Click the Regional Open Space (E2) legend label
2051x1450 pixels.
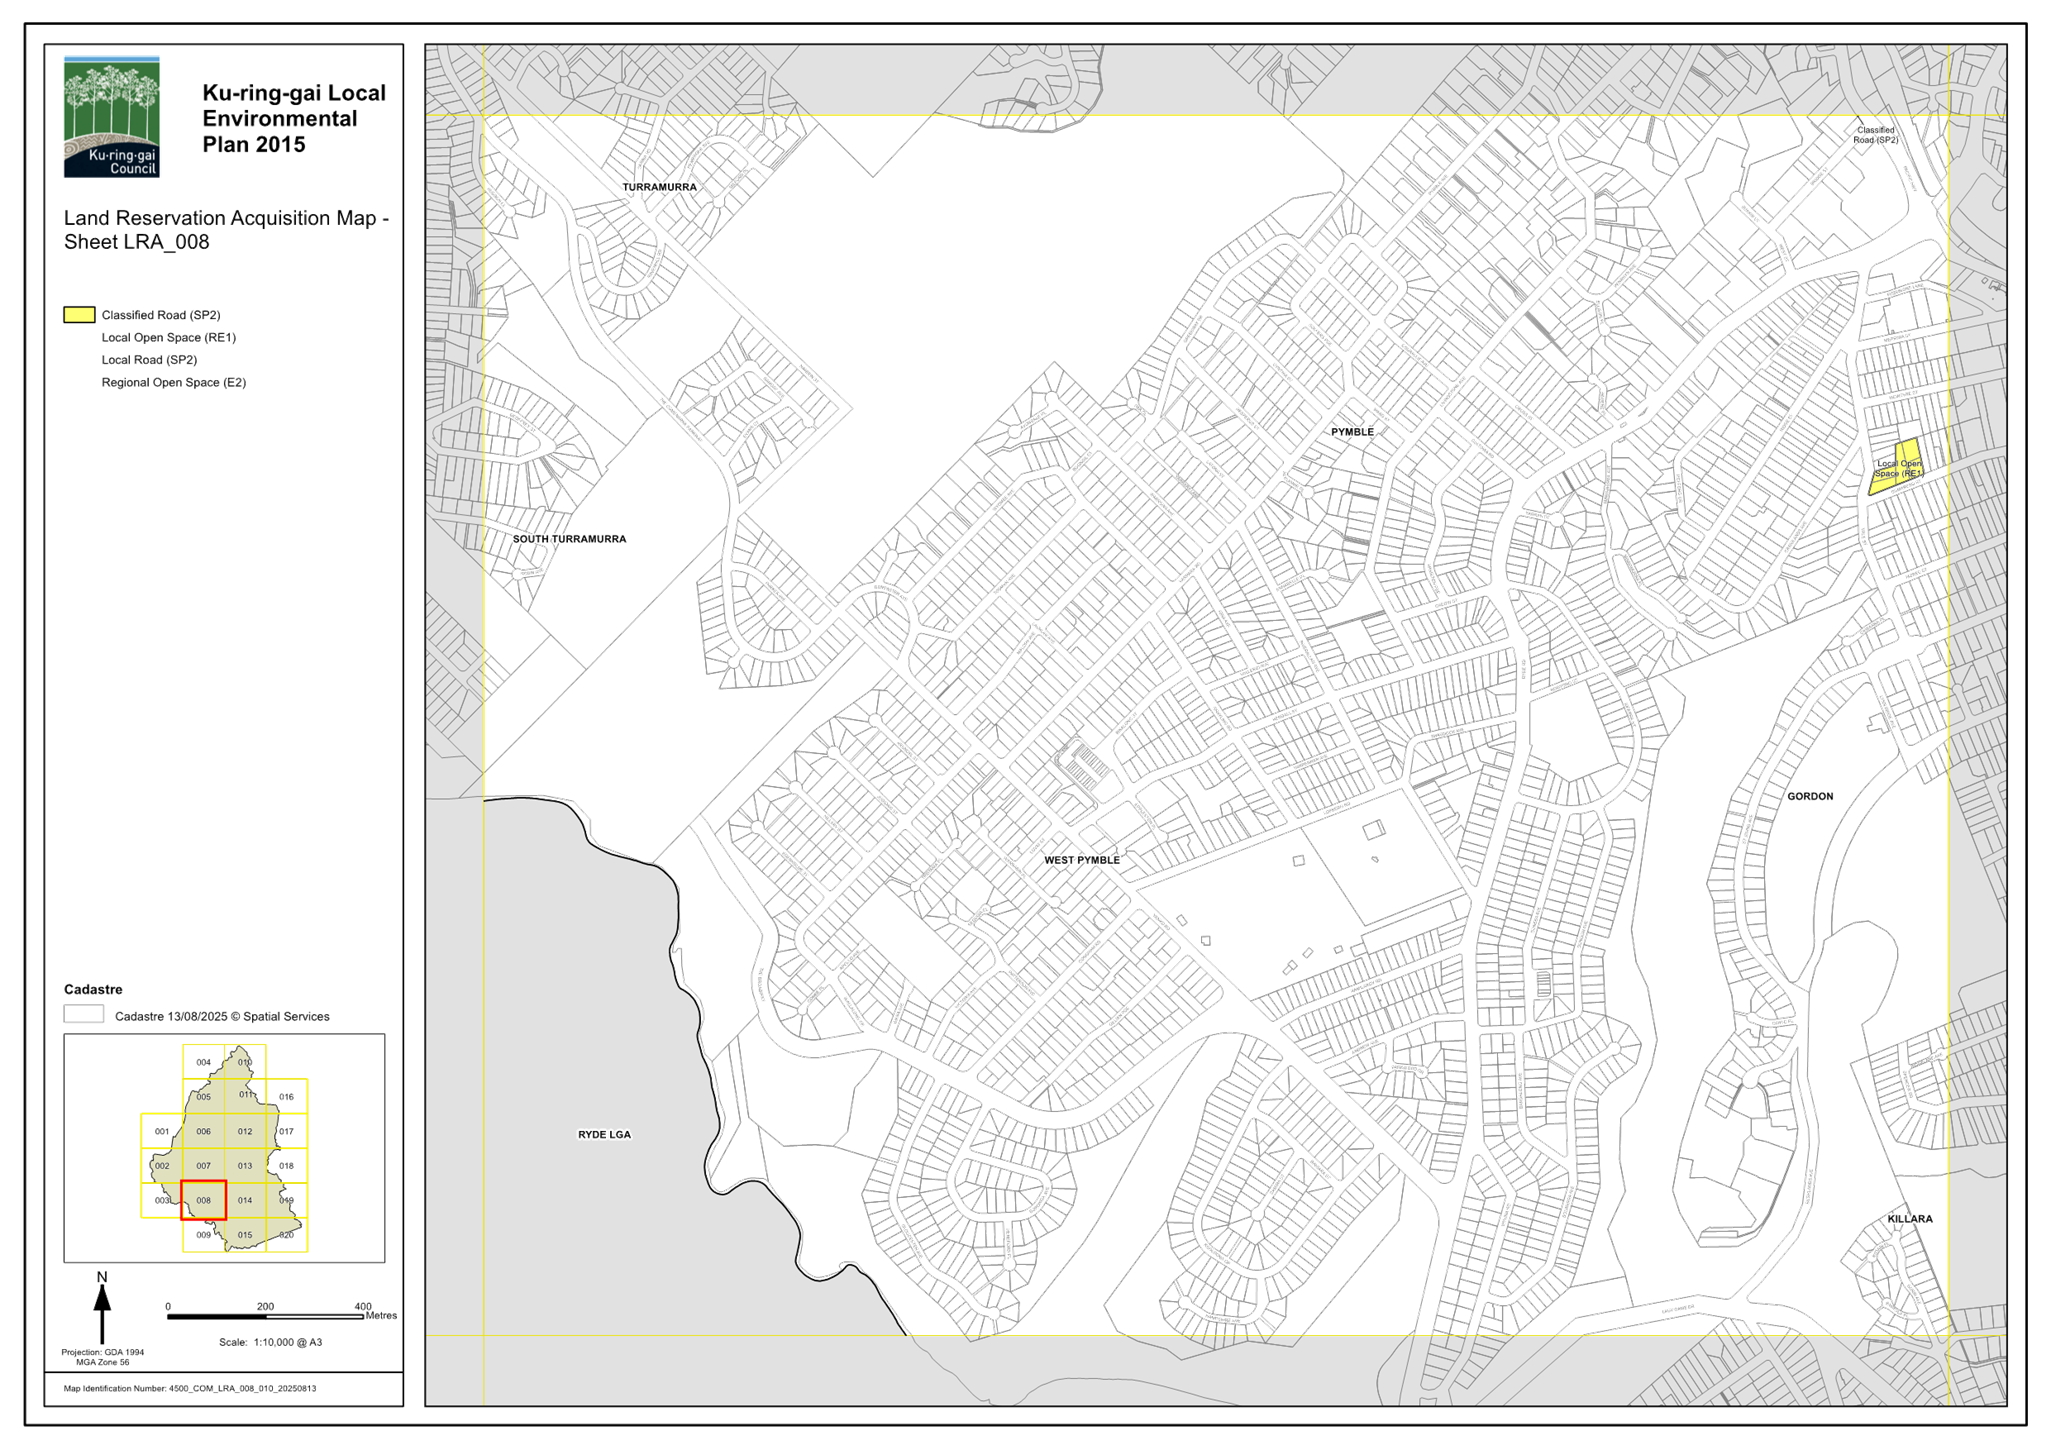click(x=174, y=382)
